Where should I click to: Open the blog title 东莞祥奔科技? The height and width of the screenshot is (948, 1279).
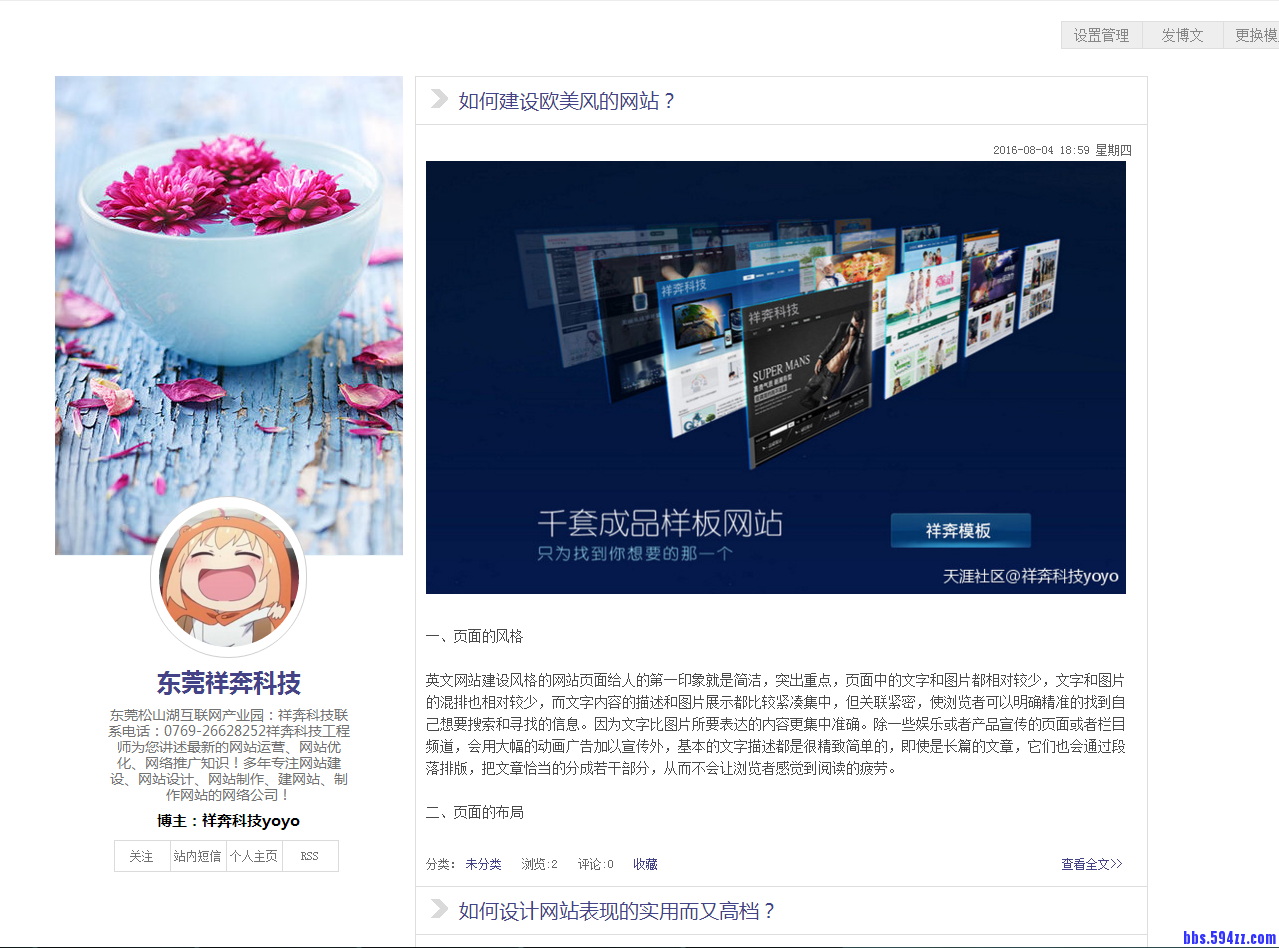coord(228,683)
